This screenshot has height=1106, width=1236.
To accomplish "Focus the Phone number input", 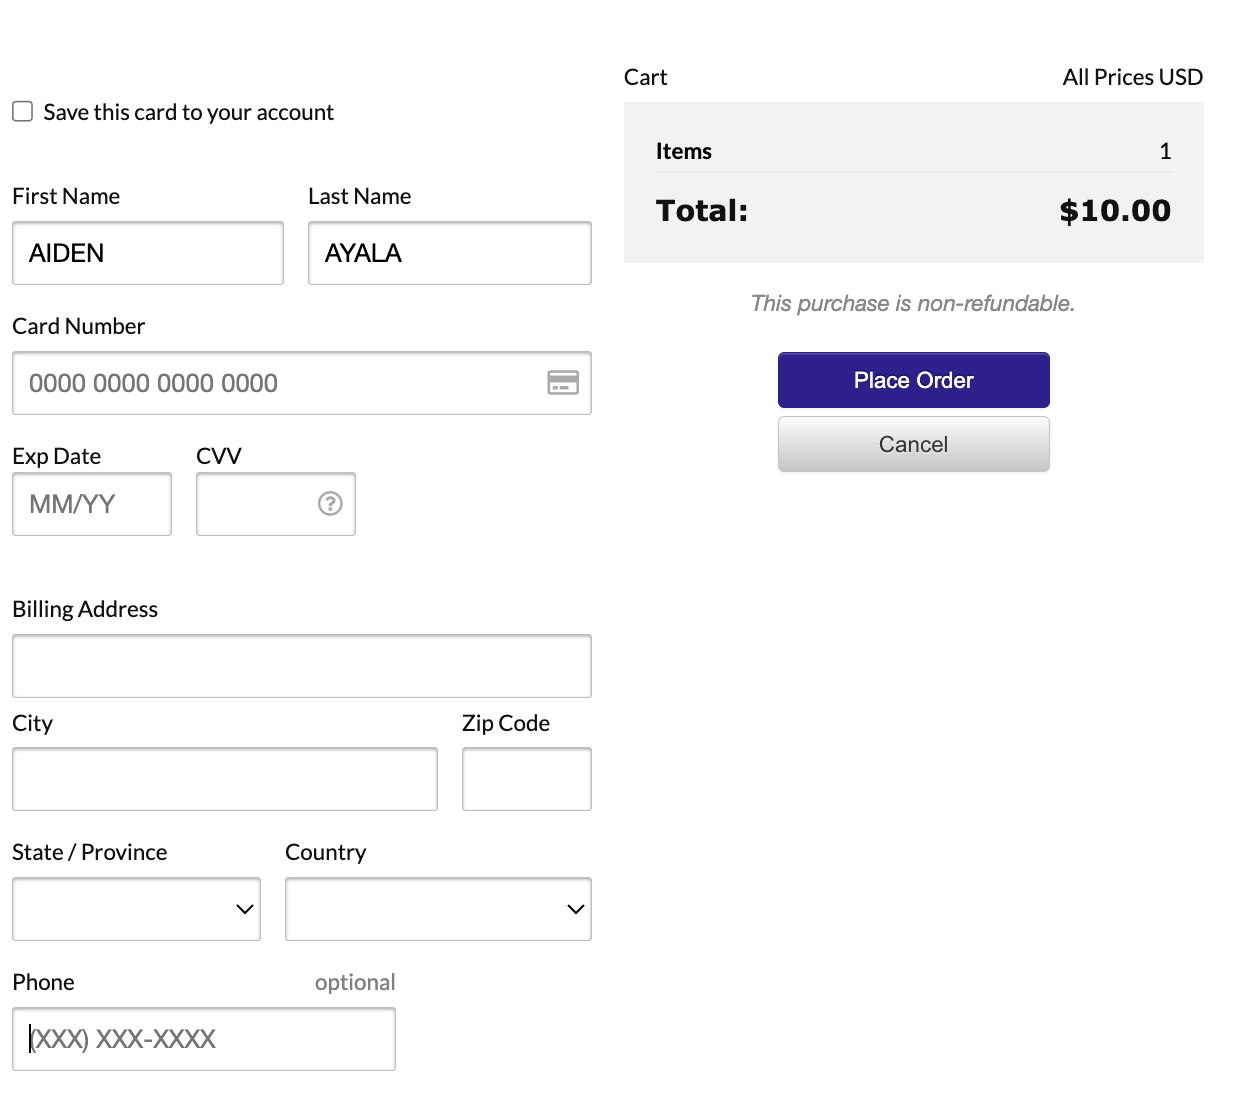I will [204, 1039].
